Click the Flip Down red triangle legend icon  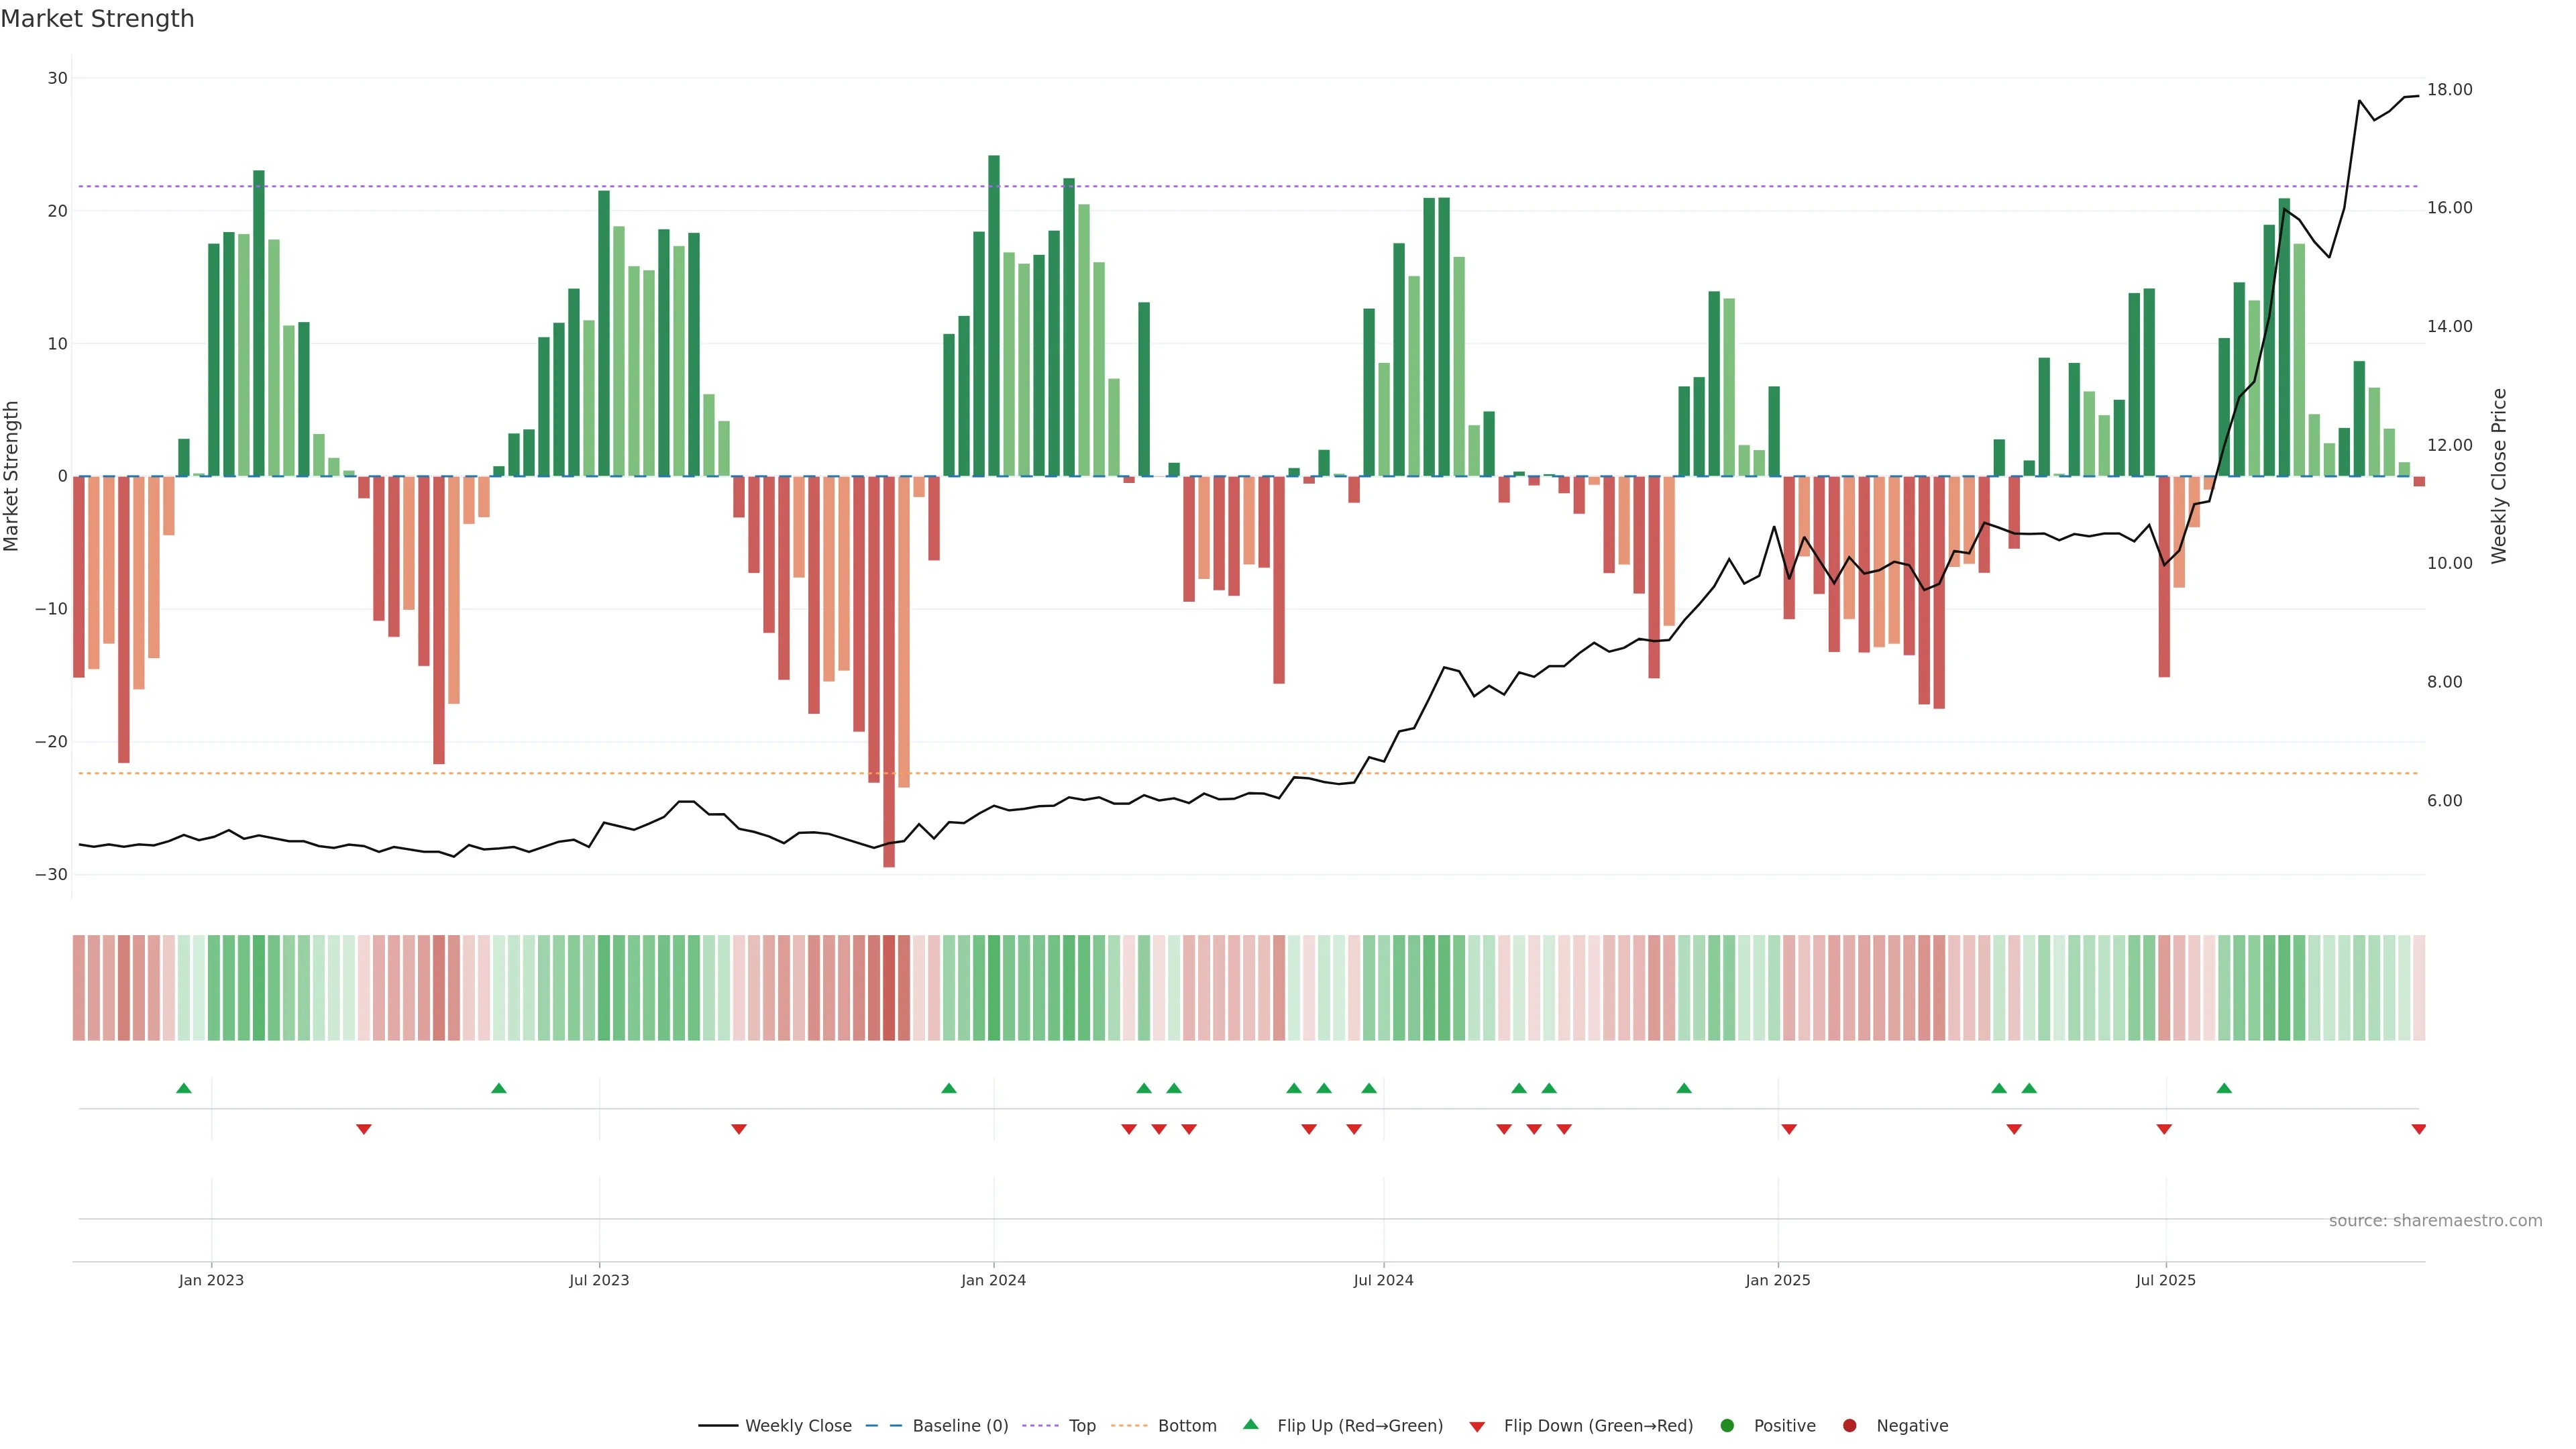pyautogui.click(x=1477, y=1427)
